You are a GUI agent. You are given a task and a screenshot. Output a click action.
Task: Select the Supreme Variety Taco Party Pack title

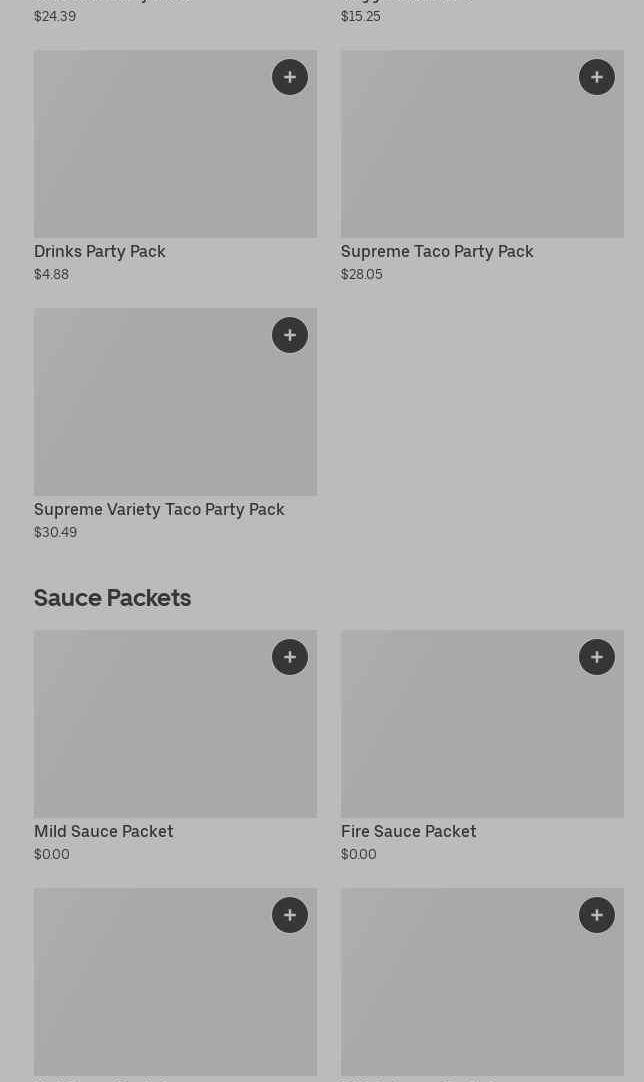point(159,510)
